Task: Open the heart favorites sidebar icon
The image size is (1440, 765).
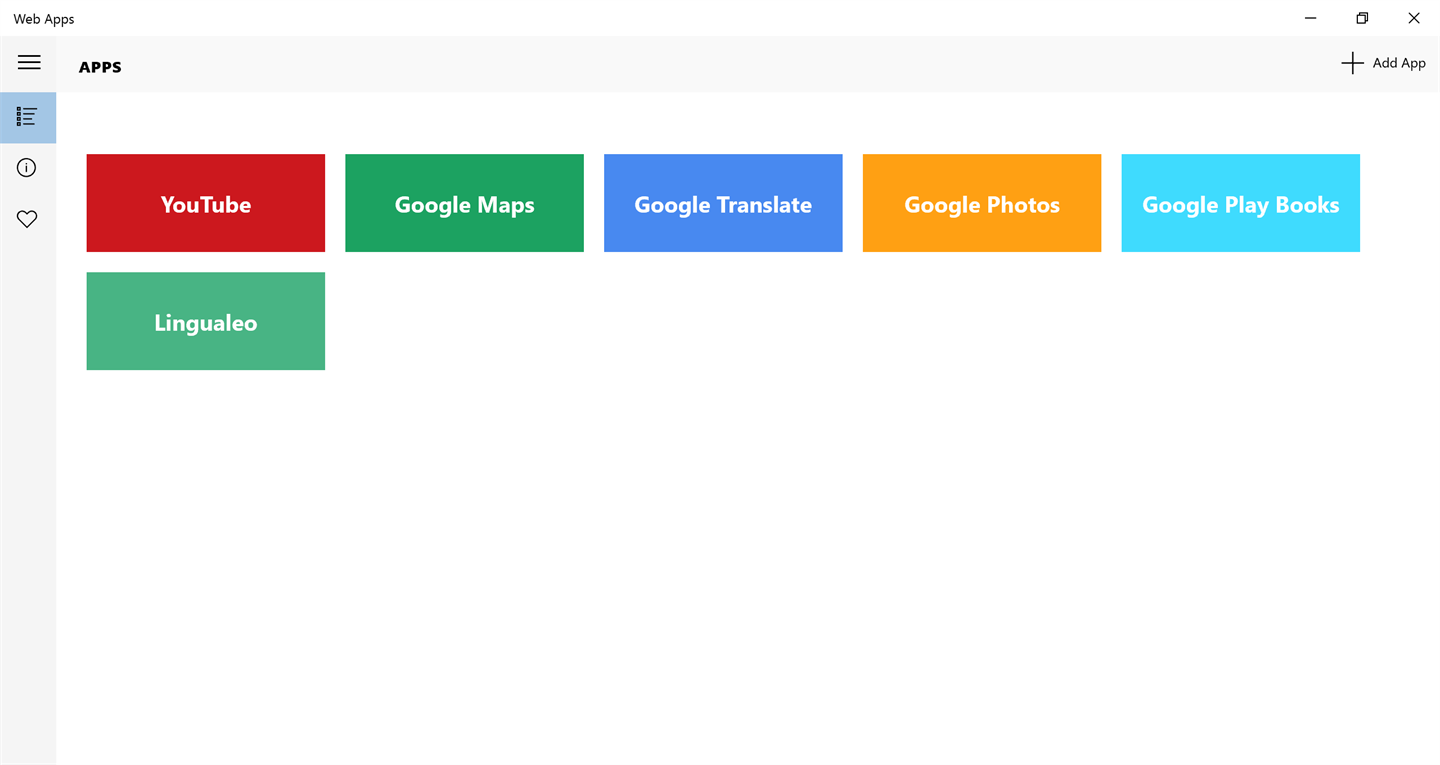Action: click(27, 219)
